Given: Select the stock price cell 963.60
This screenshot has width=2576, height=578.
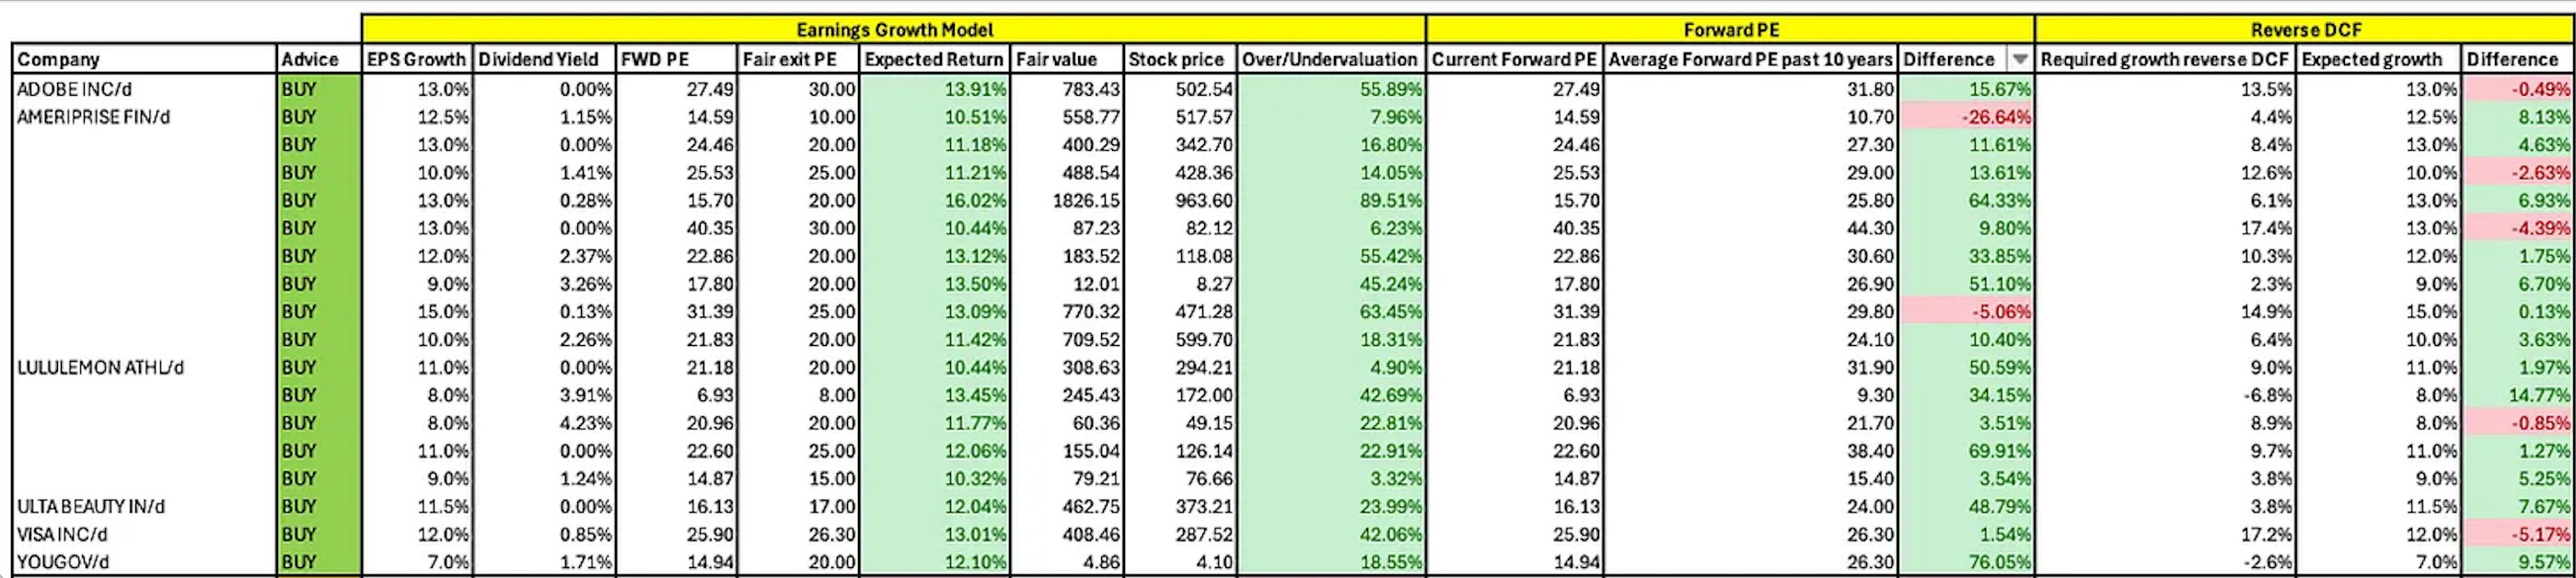Looking at the screenshot, I should tap(1180, 200).
